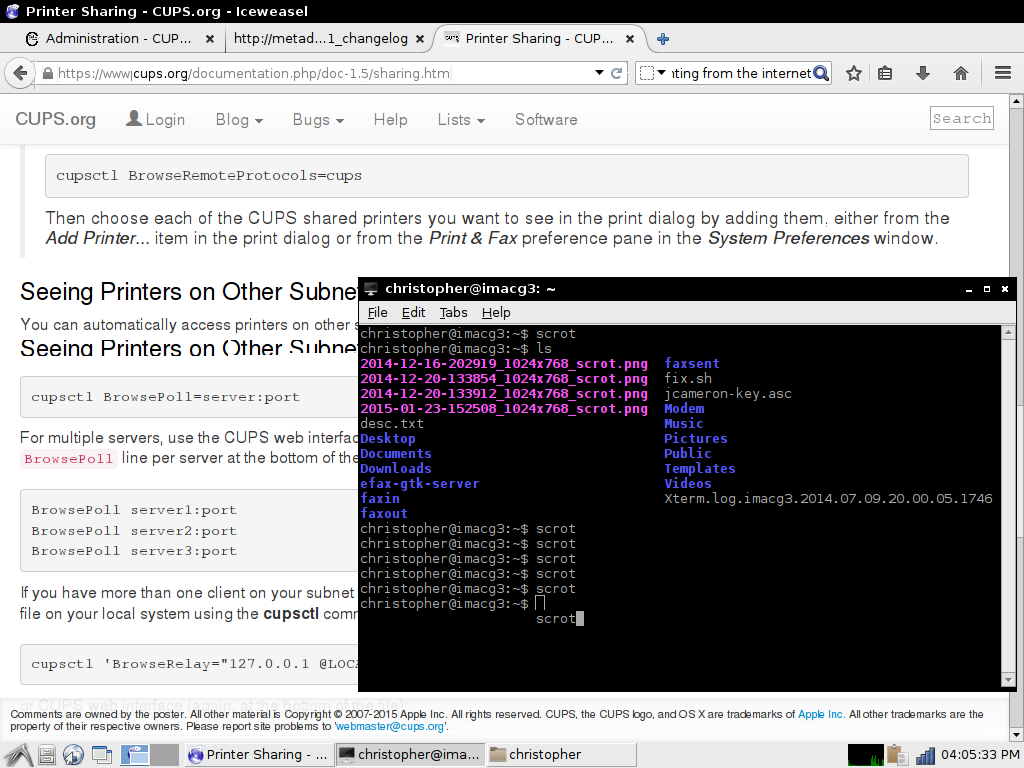Expand the Lists dropdown menu
The height and width of the screenshot is (768, 1024).
(x=460, y=119)
